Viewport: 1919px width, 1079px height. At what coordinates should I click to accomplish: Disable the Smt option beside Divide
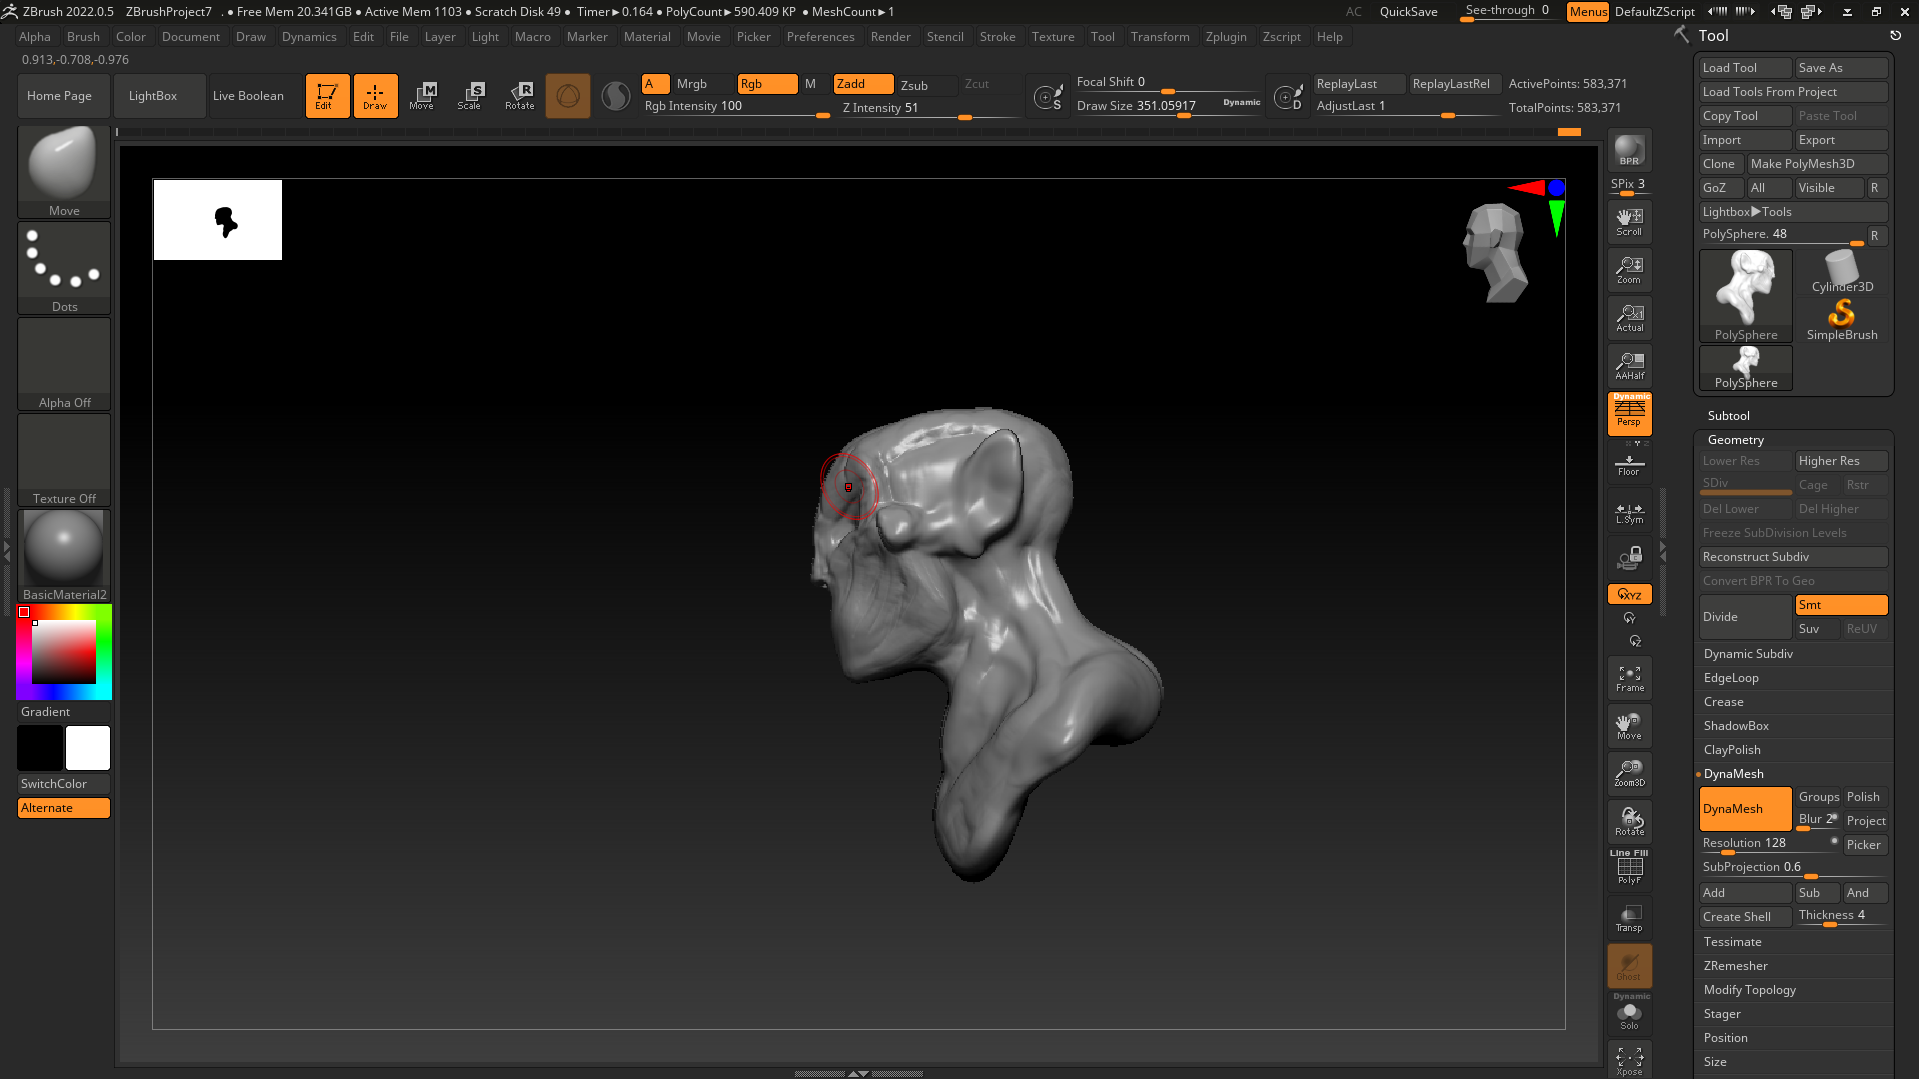1840,605
